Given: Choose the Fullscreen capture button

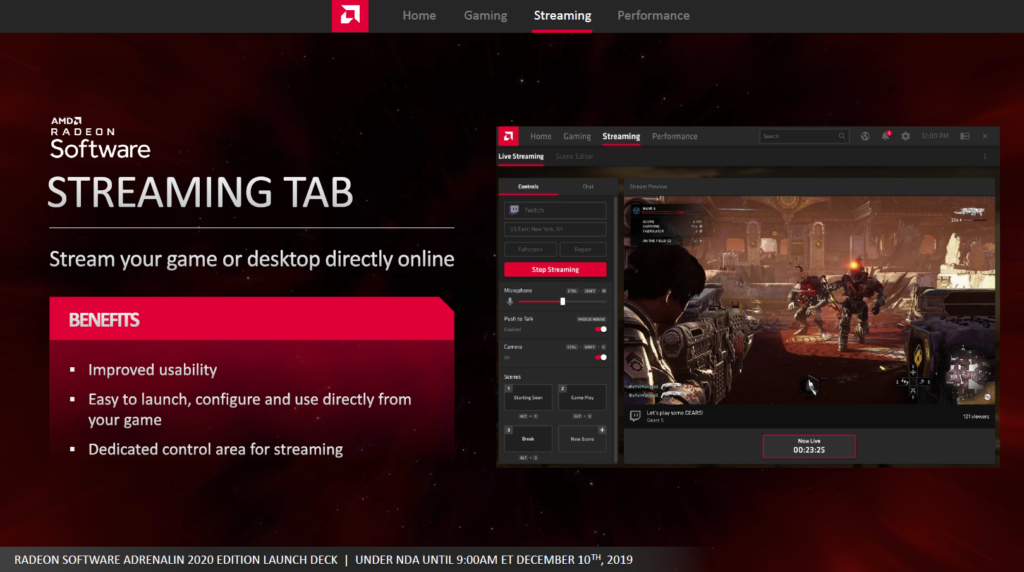Looking at the screenshot, I should click(530, 249).
